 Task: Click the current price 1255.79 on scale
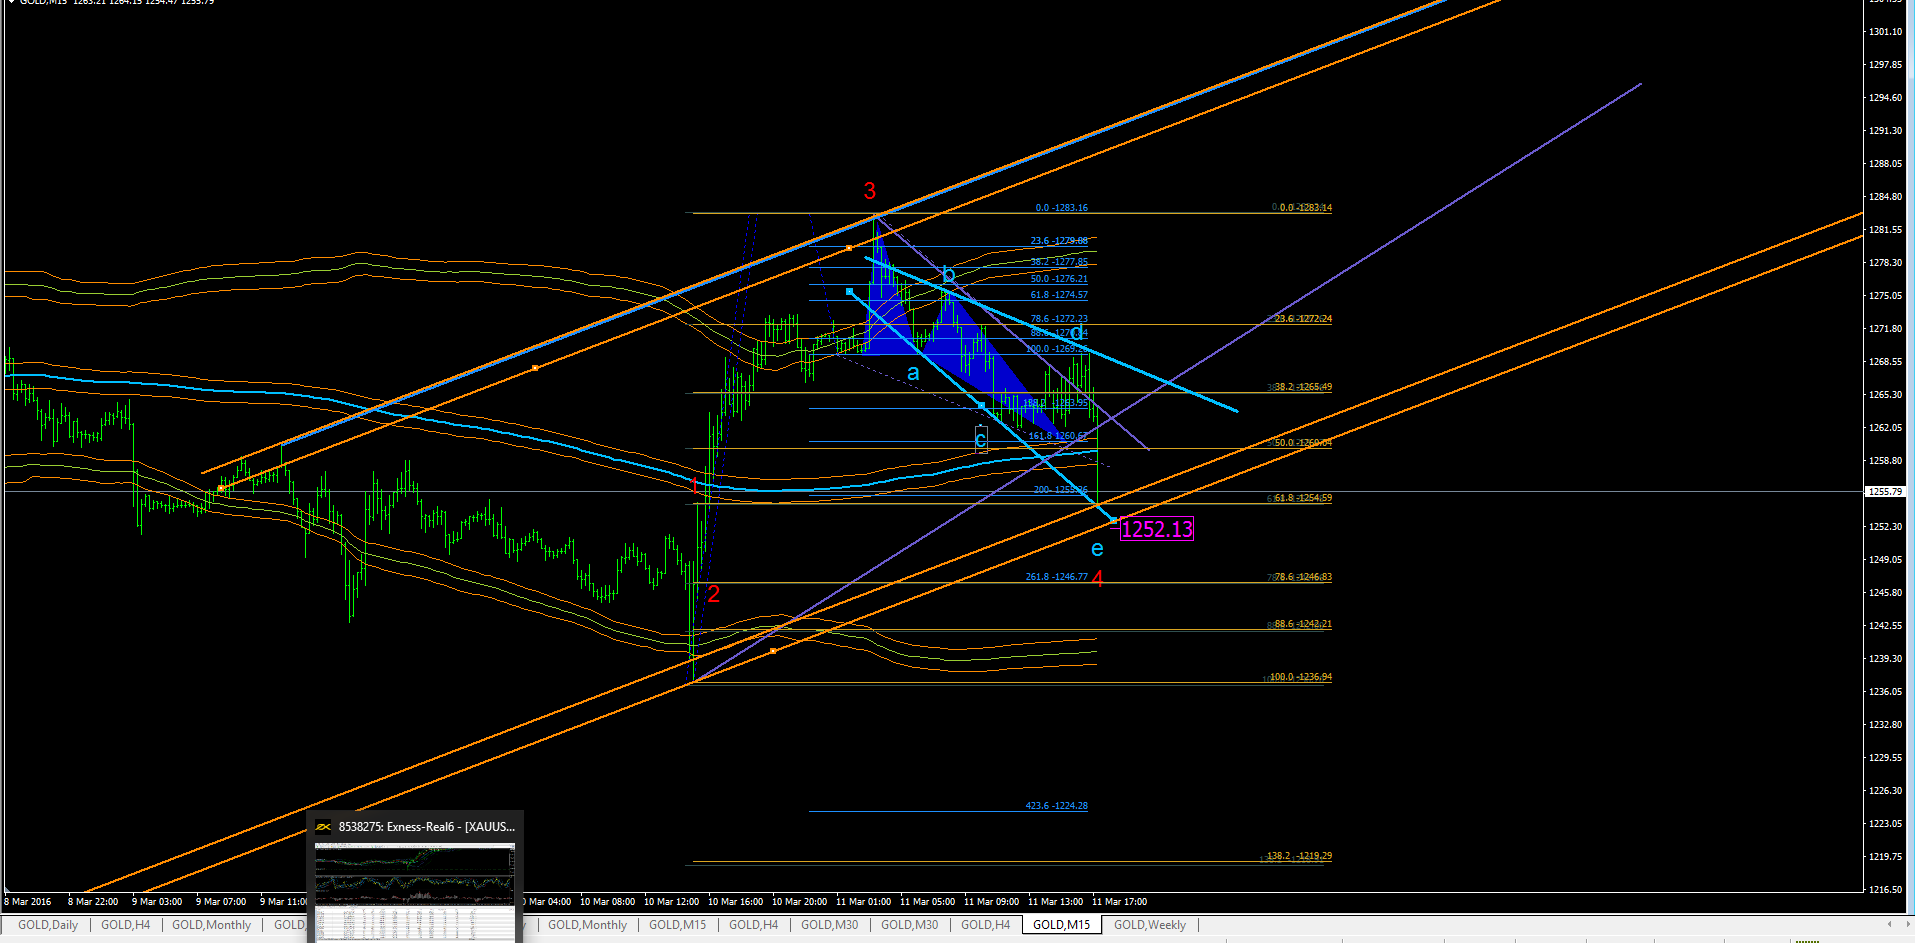pyautogui.click(x=1886, y=492)
